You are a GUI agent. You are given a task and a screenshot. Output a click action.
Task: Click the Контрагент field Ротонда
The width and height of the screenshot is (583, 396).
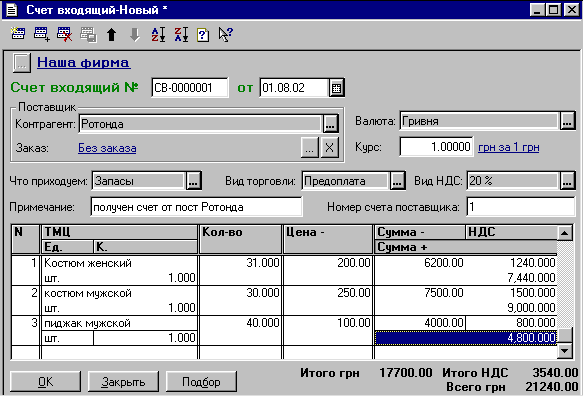(201, 123)
